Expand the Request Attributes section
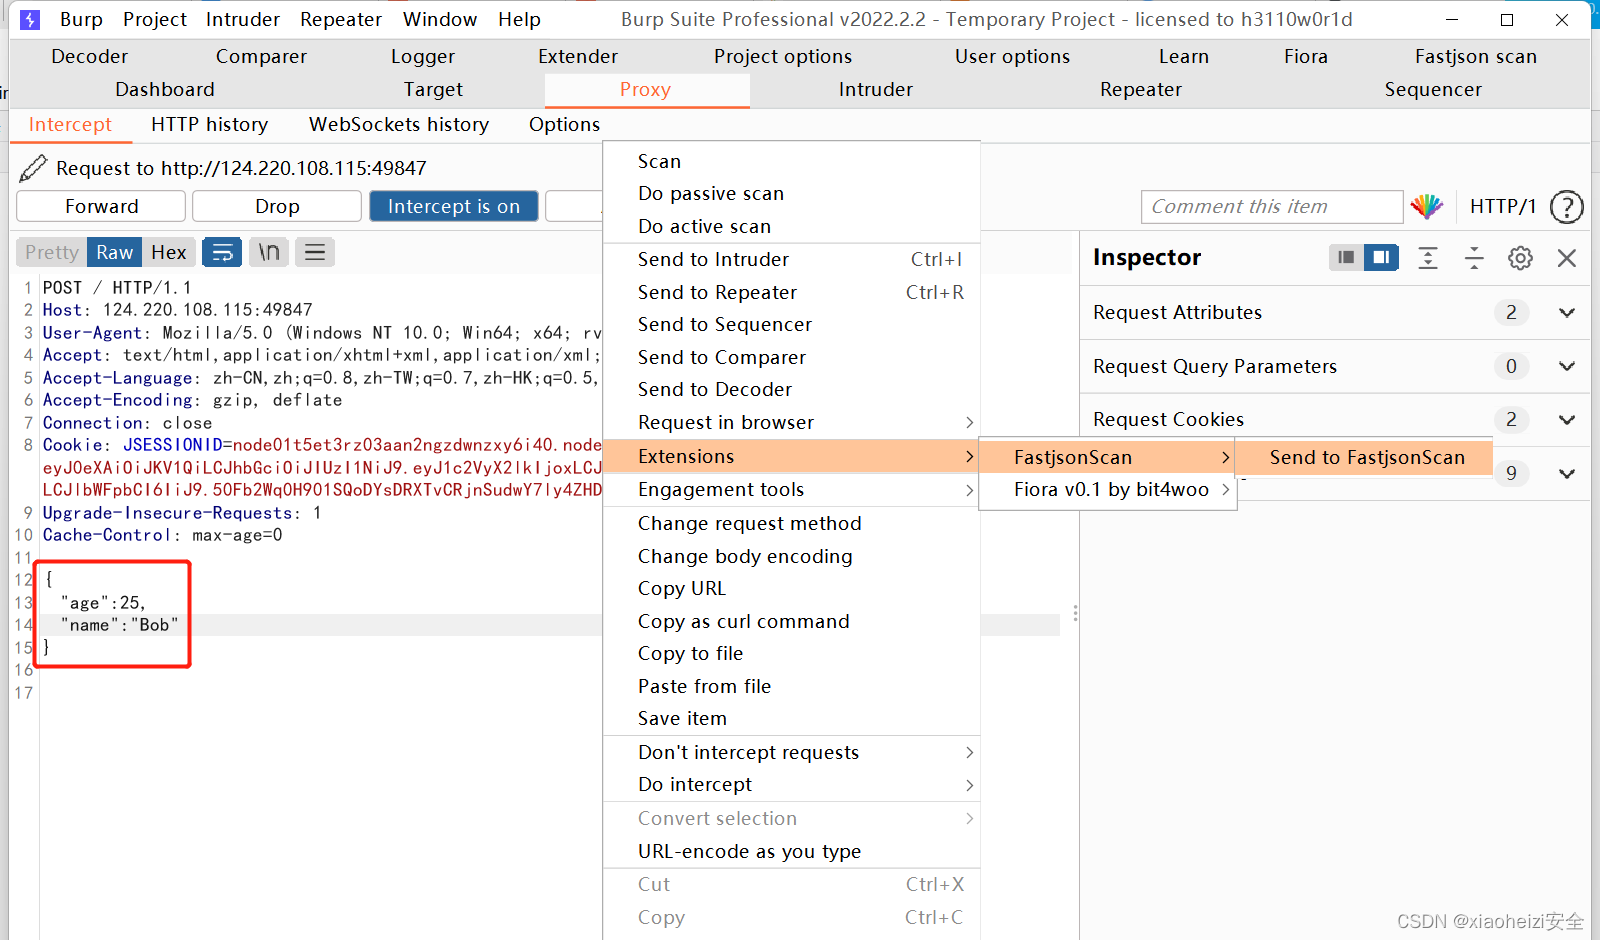 (x=1565, y=312)
